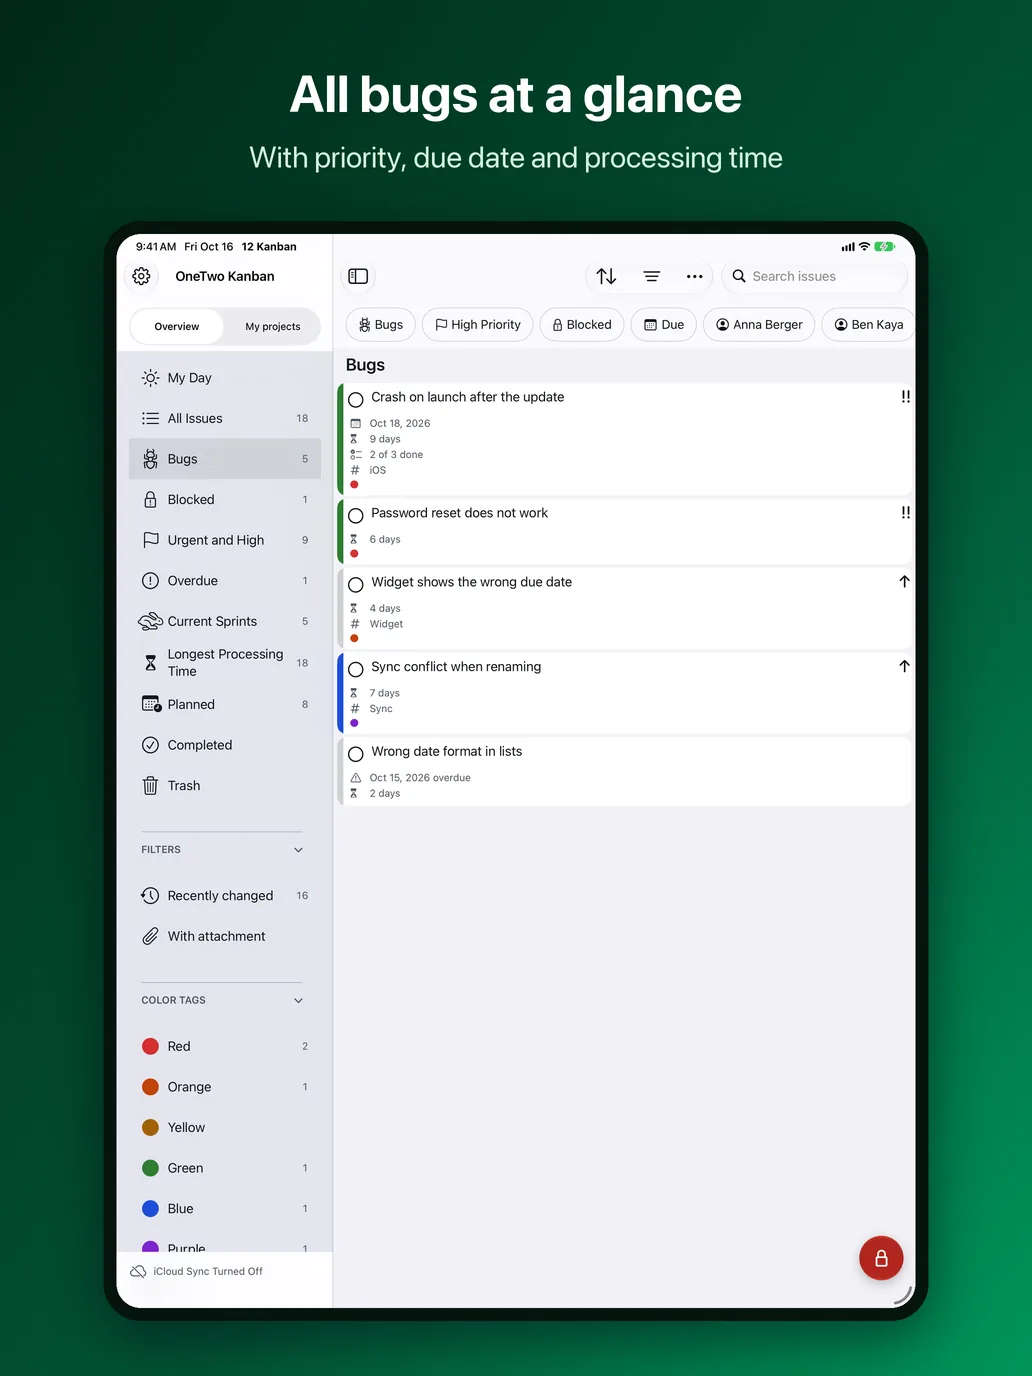1032x1376 pixels.
Task: Select the Green color tag
Action: click(x=225, y=1168)
